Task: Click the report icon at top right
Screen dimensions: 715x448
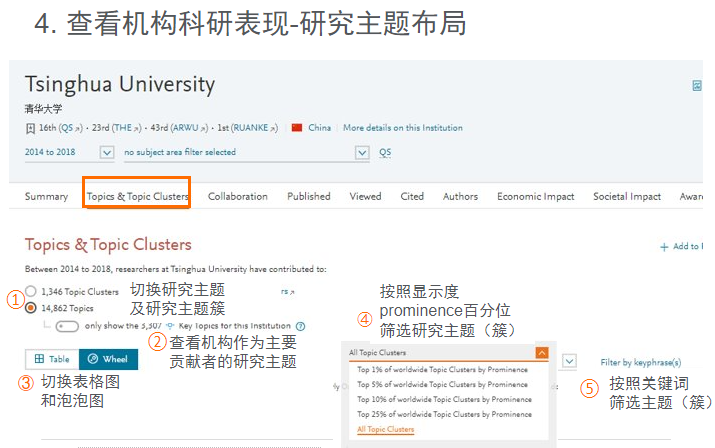Action: [697, 85]
